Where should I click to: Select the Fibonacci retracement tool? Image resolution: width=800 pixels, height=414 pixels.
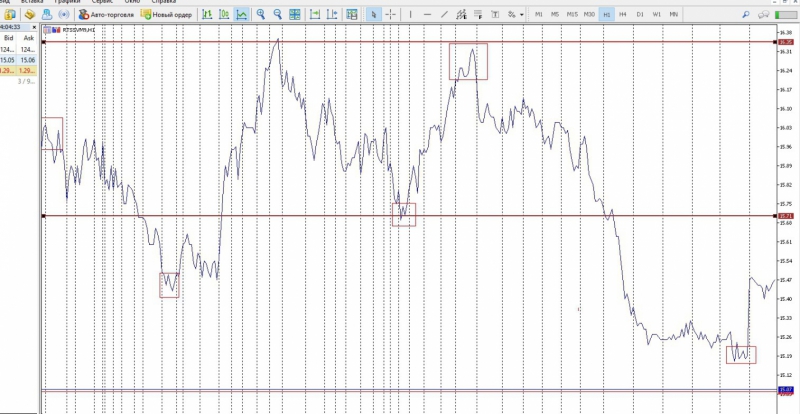[x=478, y=14]
